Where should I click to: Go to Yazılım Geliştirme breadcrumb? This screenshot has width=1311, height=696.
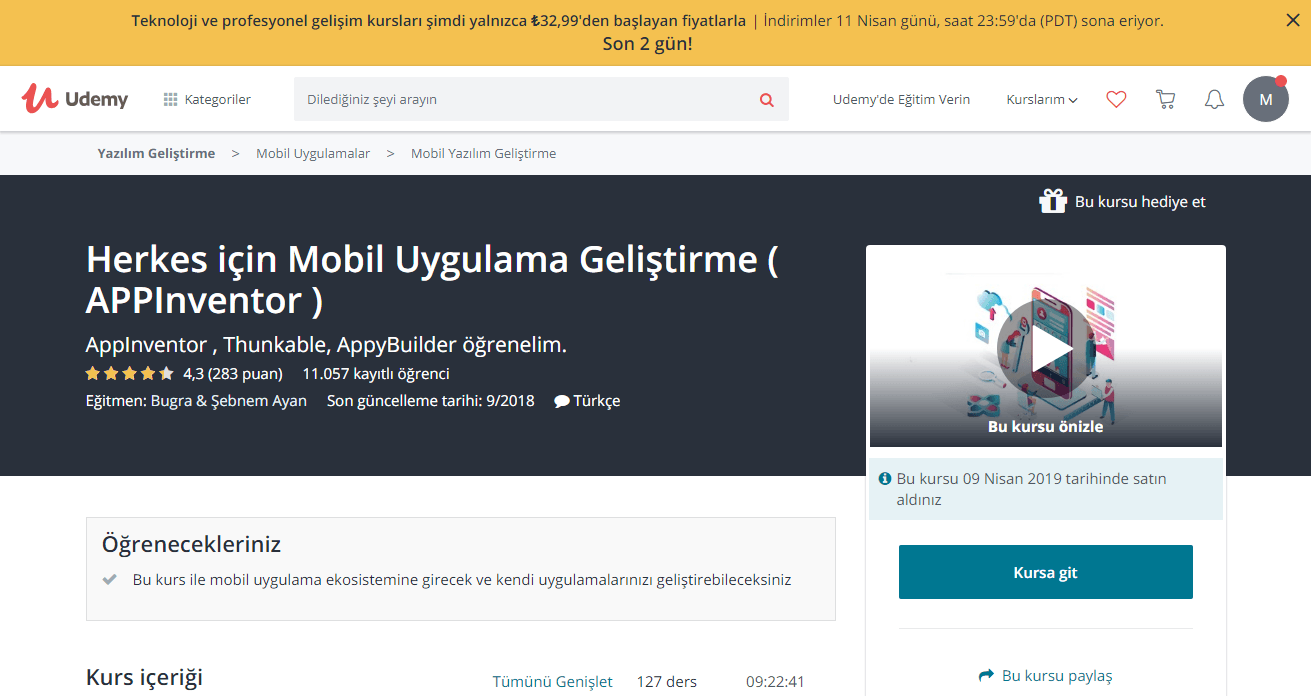coord(156,153)
